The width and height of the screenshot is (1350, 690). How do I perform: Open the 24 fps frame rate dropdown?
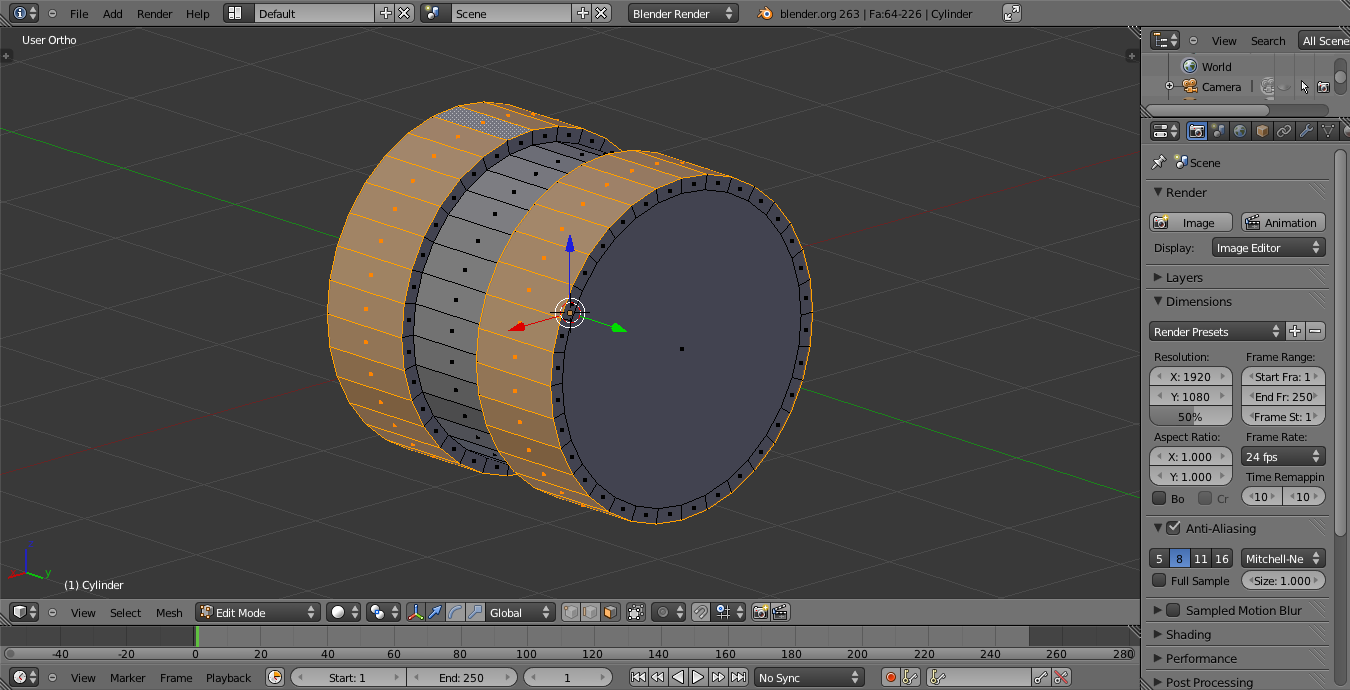(1283, 456)
